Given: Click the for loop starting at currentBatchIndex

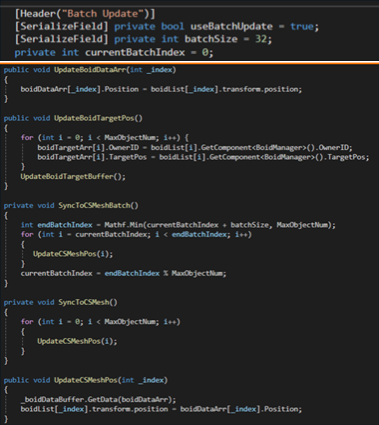Looking at the screenshot, I should pos(136,234).
